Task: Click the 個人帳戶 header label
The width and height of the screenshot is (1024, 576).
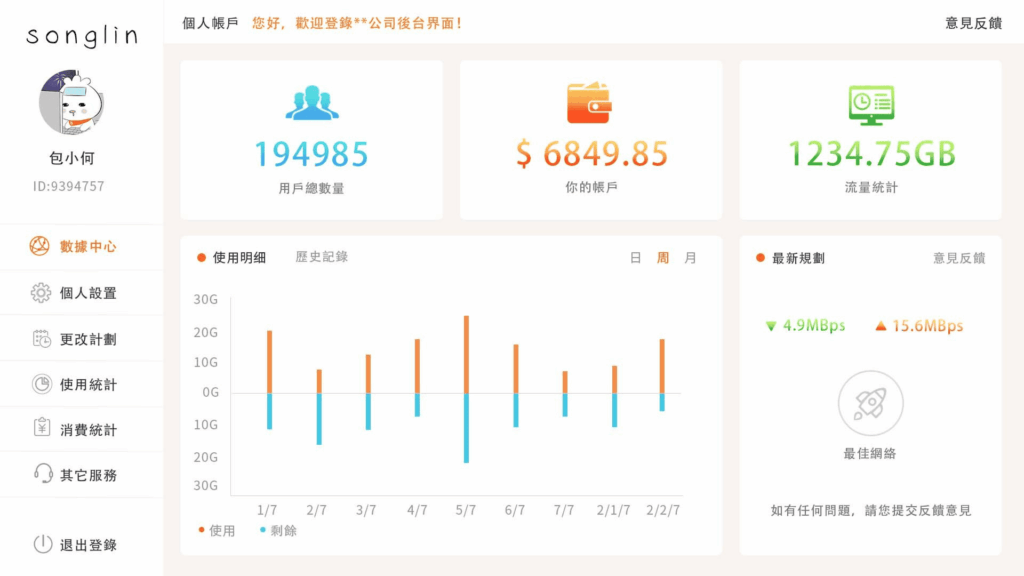Action: [210, 24]
